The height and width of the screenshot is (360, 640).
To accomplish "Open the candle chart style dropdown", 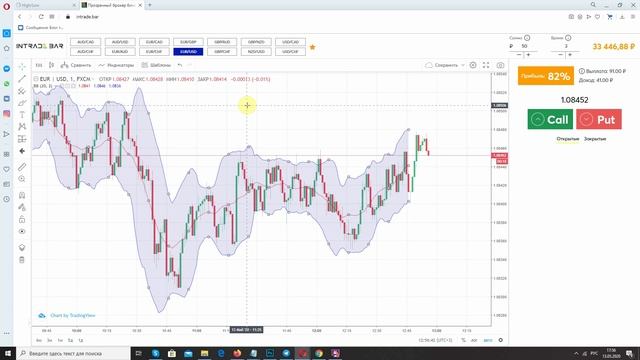I will coord(51,65).
